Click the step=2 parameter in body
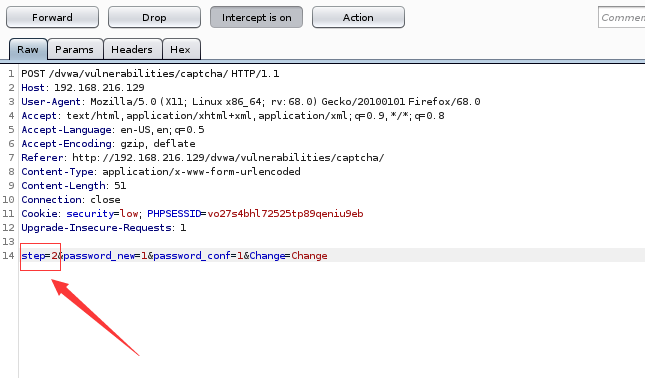The height and width of the screenshot is (378, 645). point(39,256)
